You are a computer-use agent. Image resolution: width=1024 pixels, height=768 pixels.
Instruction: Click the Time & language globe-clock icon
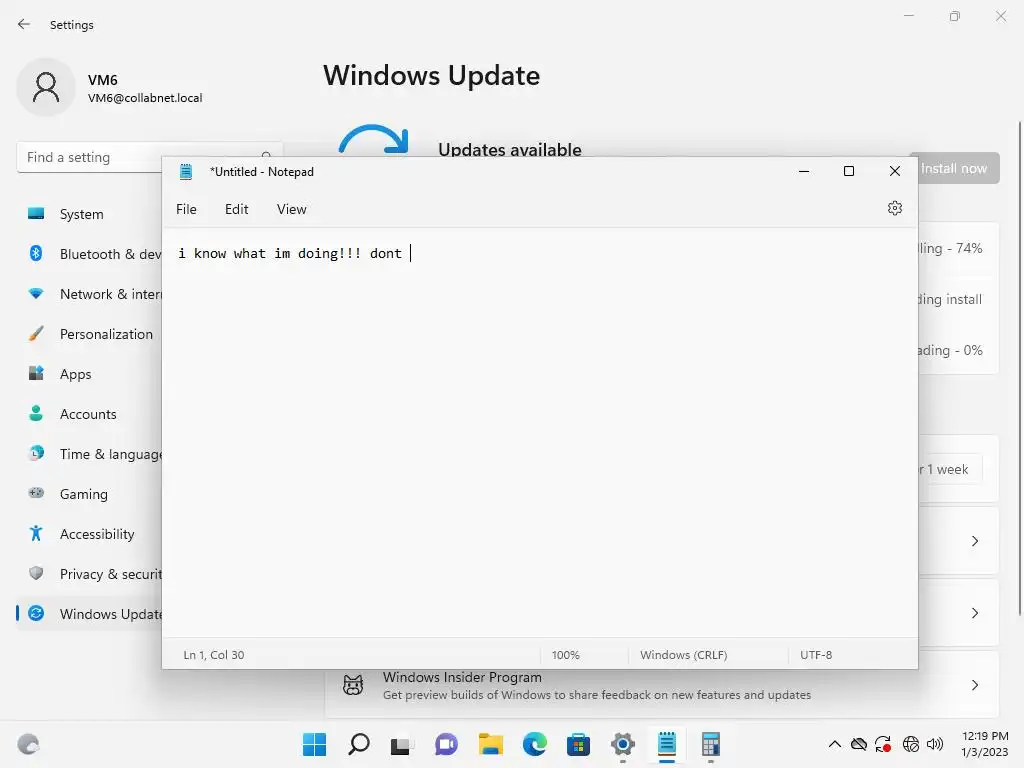tap(36, 453)
